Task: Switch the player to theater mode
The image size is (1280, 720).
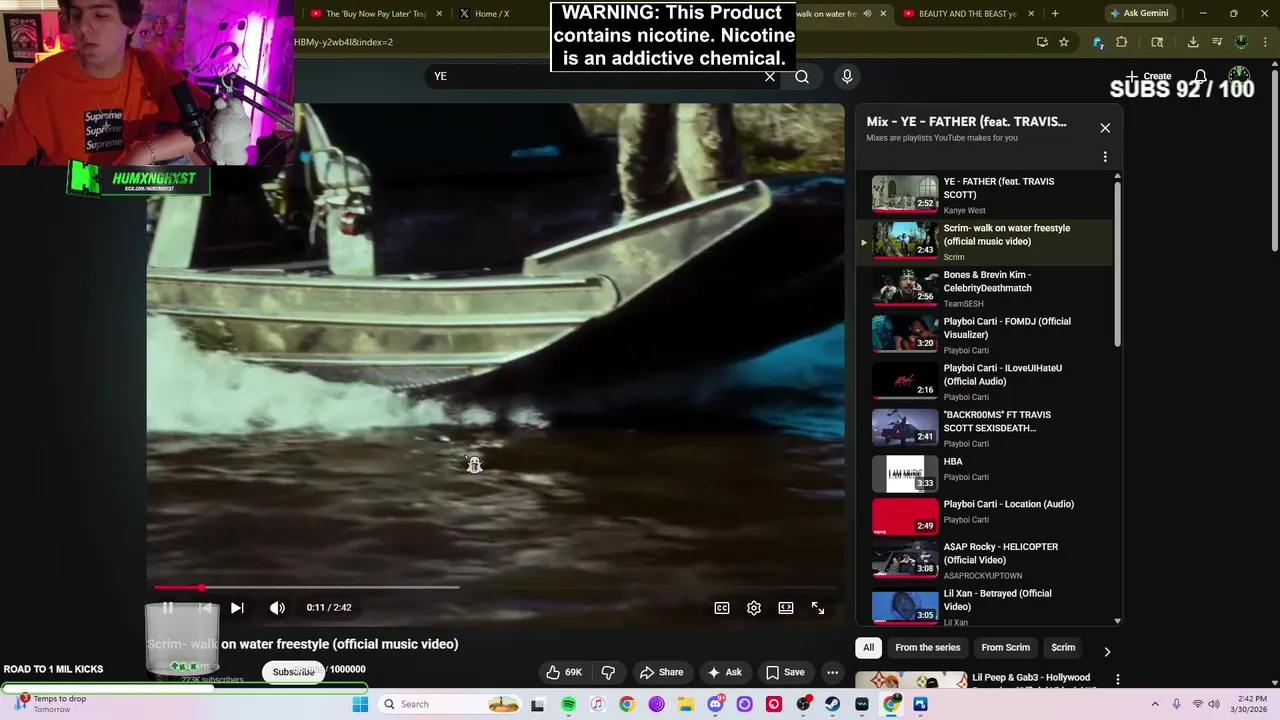Action: point(786,608)
